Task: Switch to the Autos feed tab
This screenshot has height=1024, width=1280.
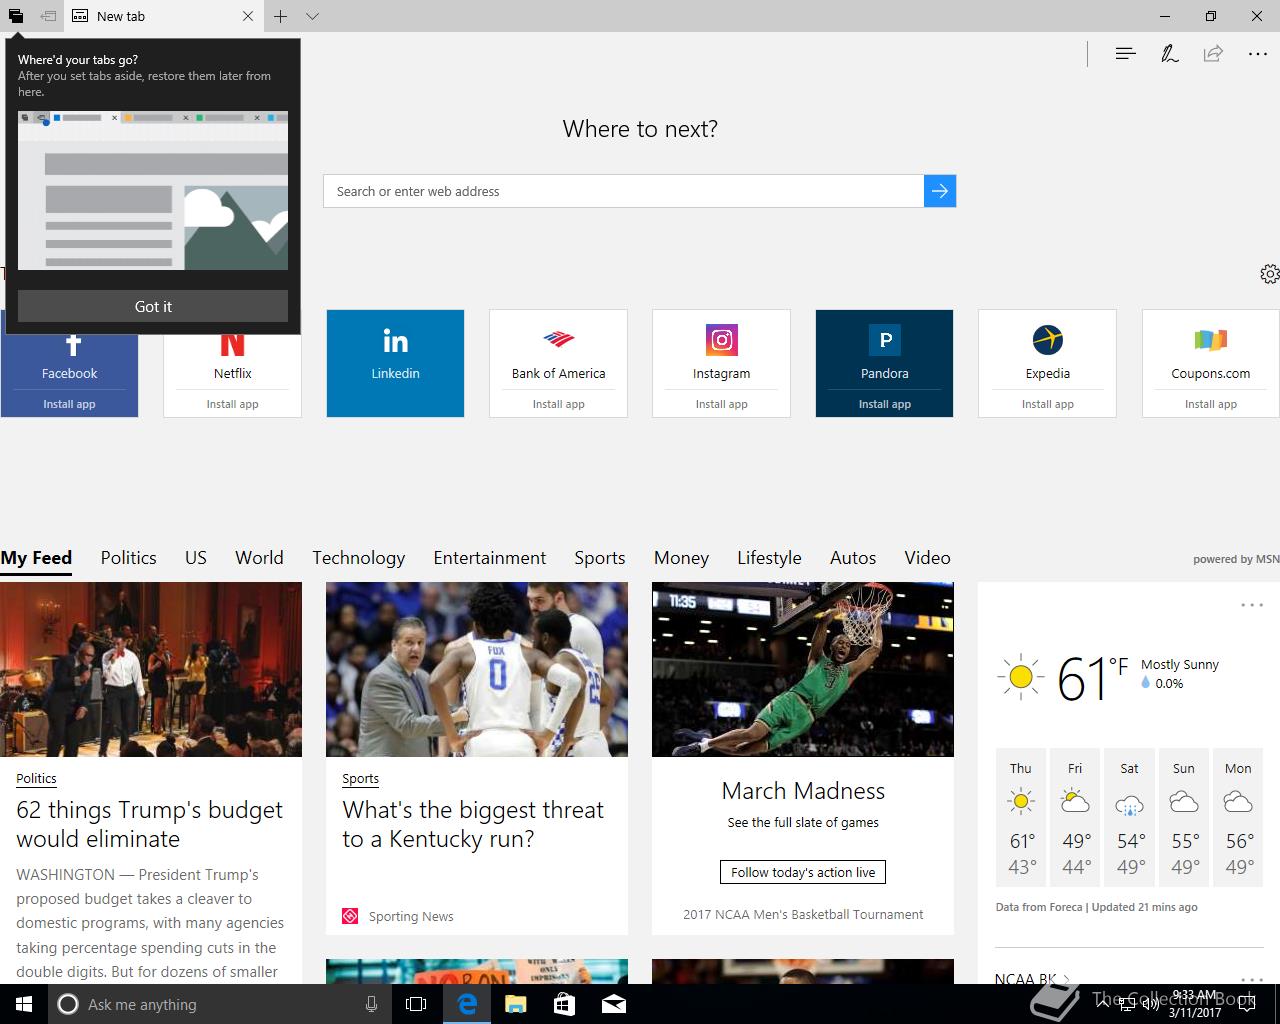Action: pyautogui.click(x=853, y=558)
